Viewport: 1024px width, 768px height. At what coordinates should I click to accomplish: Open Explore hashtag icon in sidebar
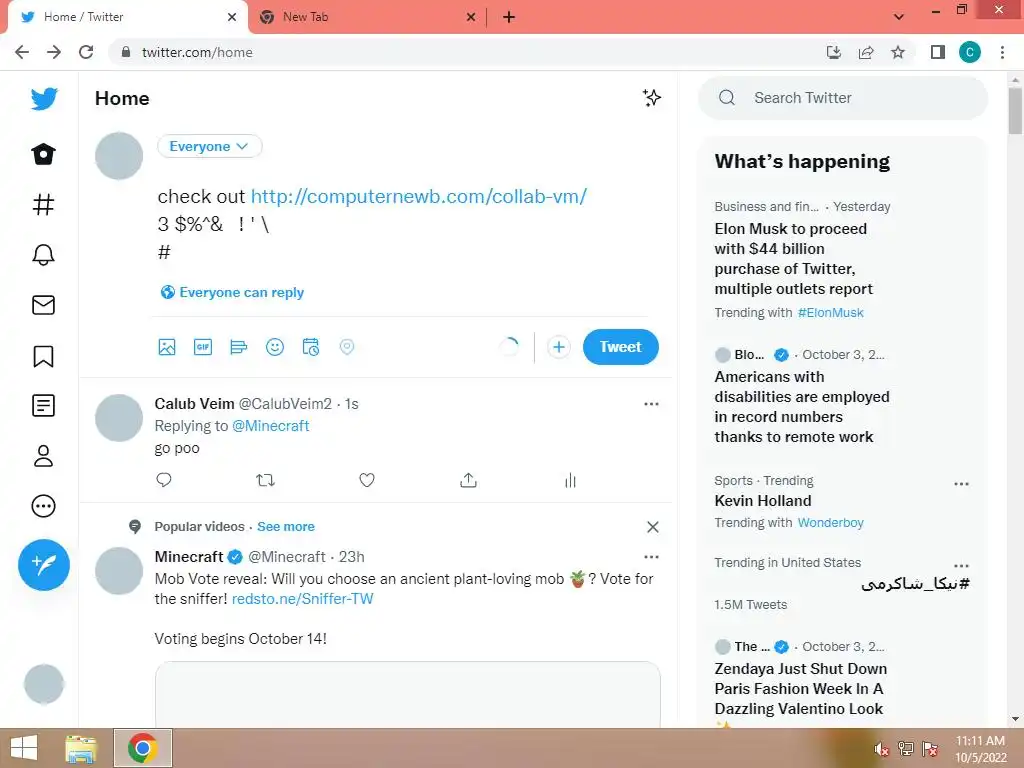pos(43,204)
